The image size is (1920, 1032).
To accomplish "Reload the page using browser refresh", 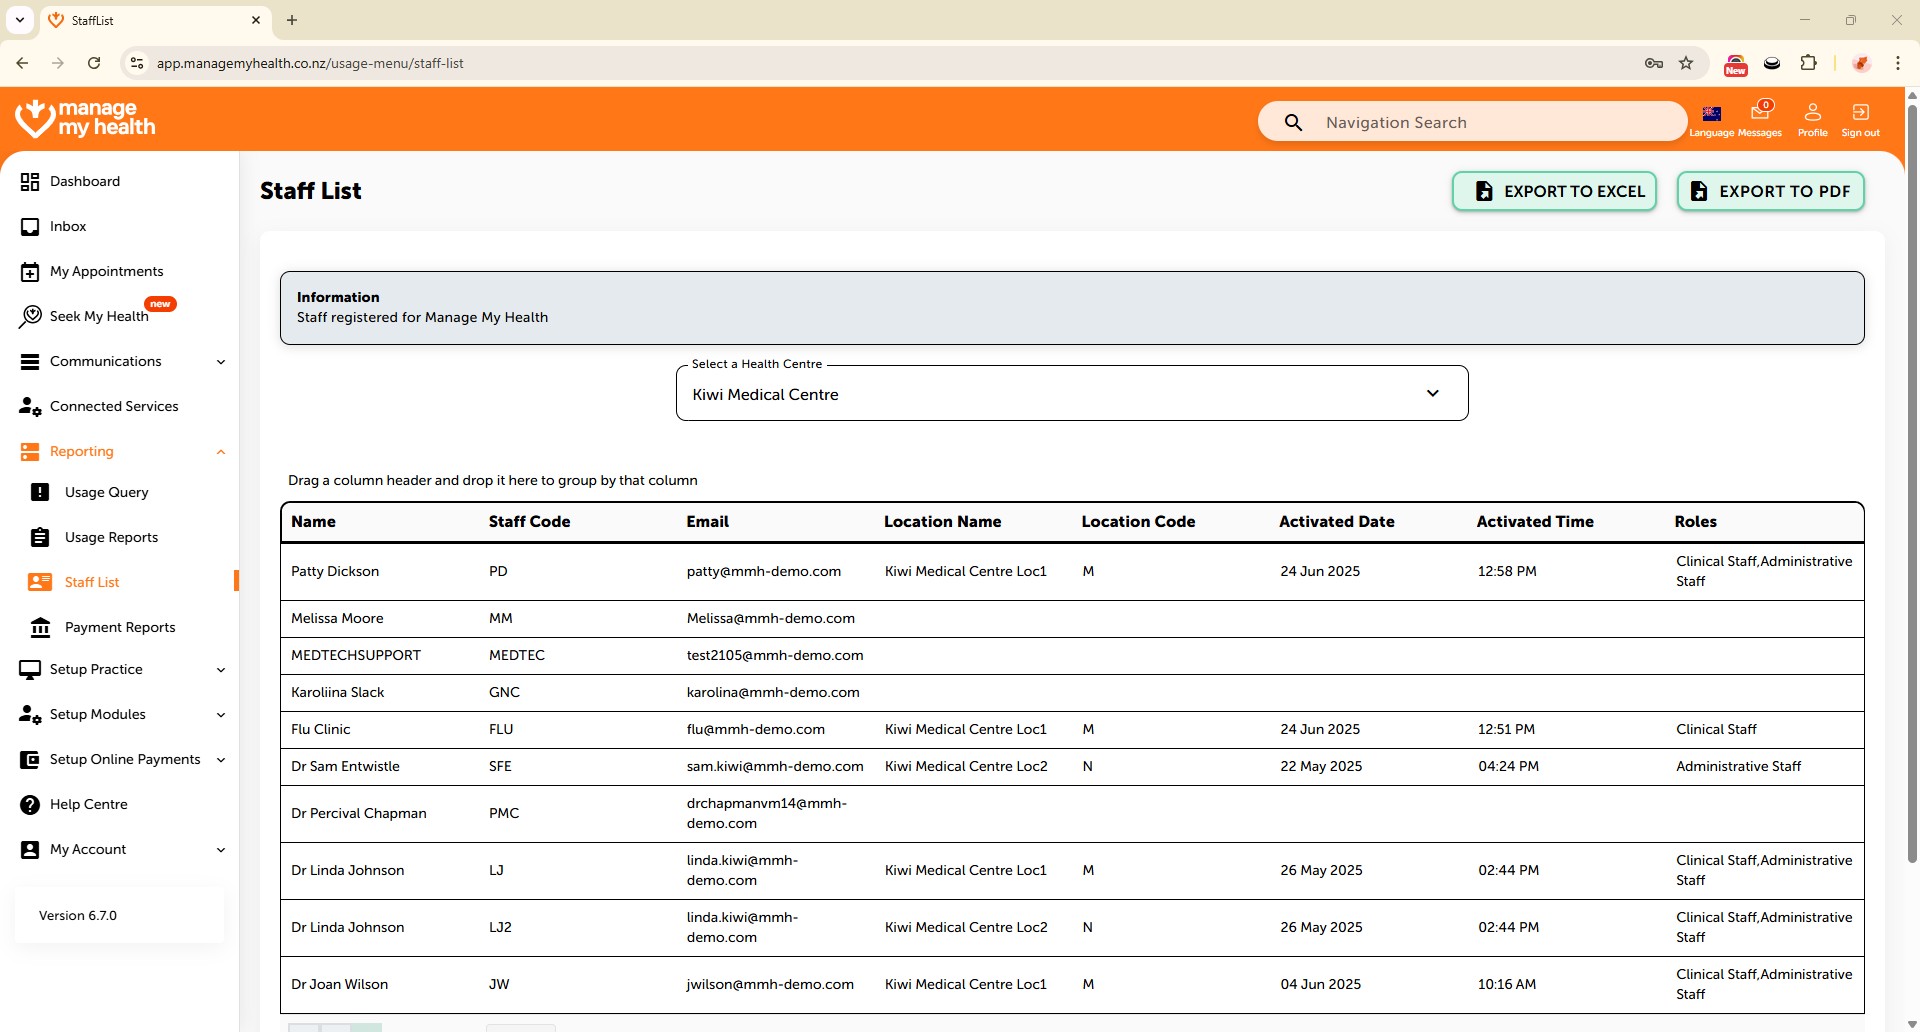I will [94, 63].
